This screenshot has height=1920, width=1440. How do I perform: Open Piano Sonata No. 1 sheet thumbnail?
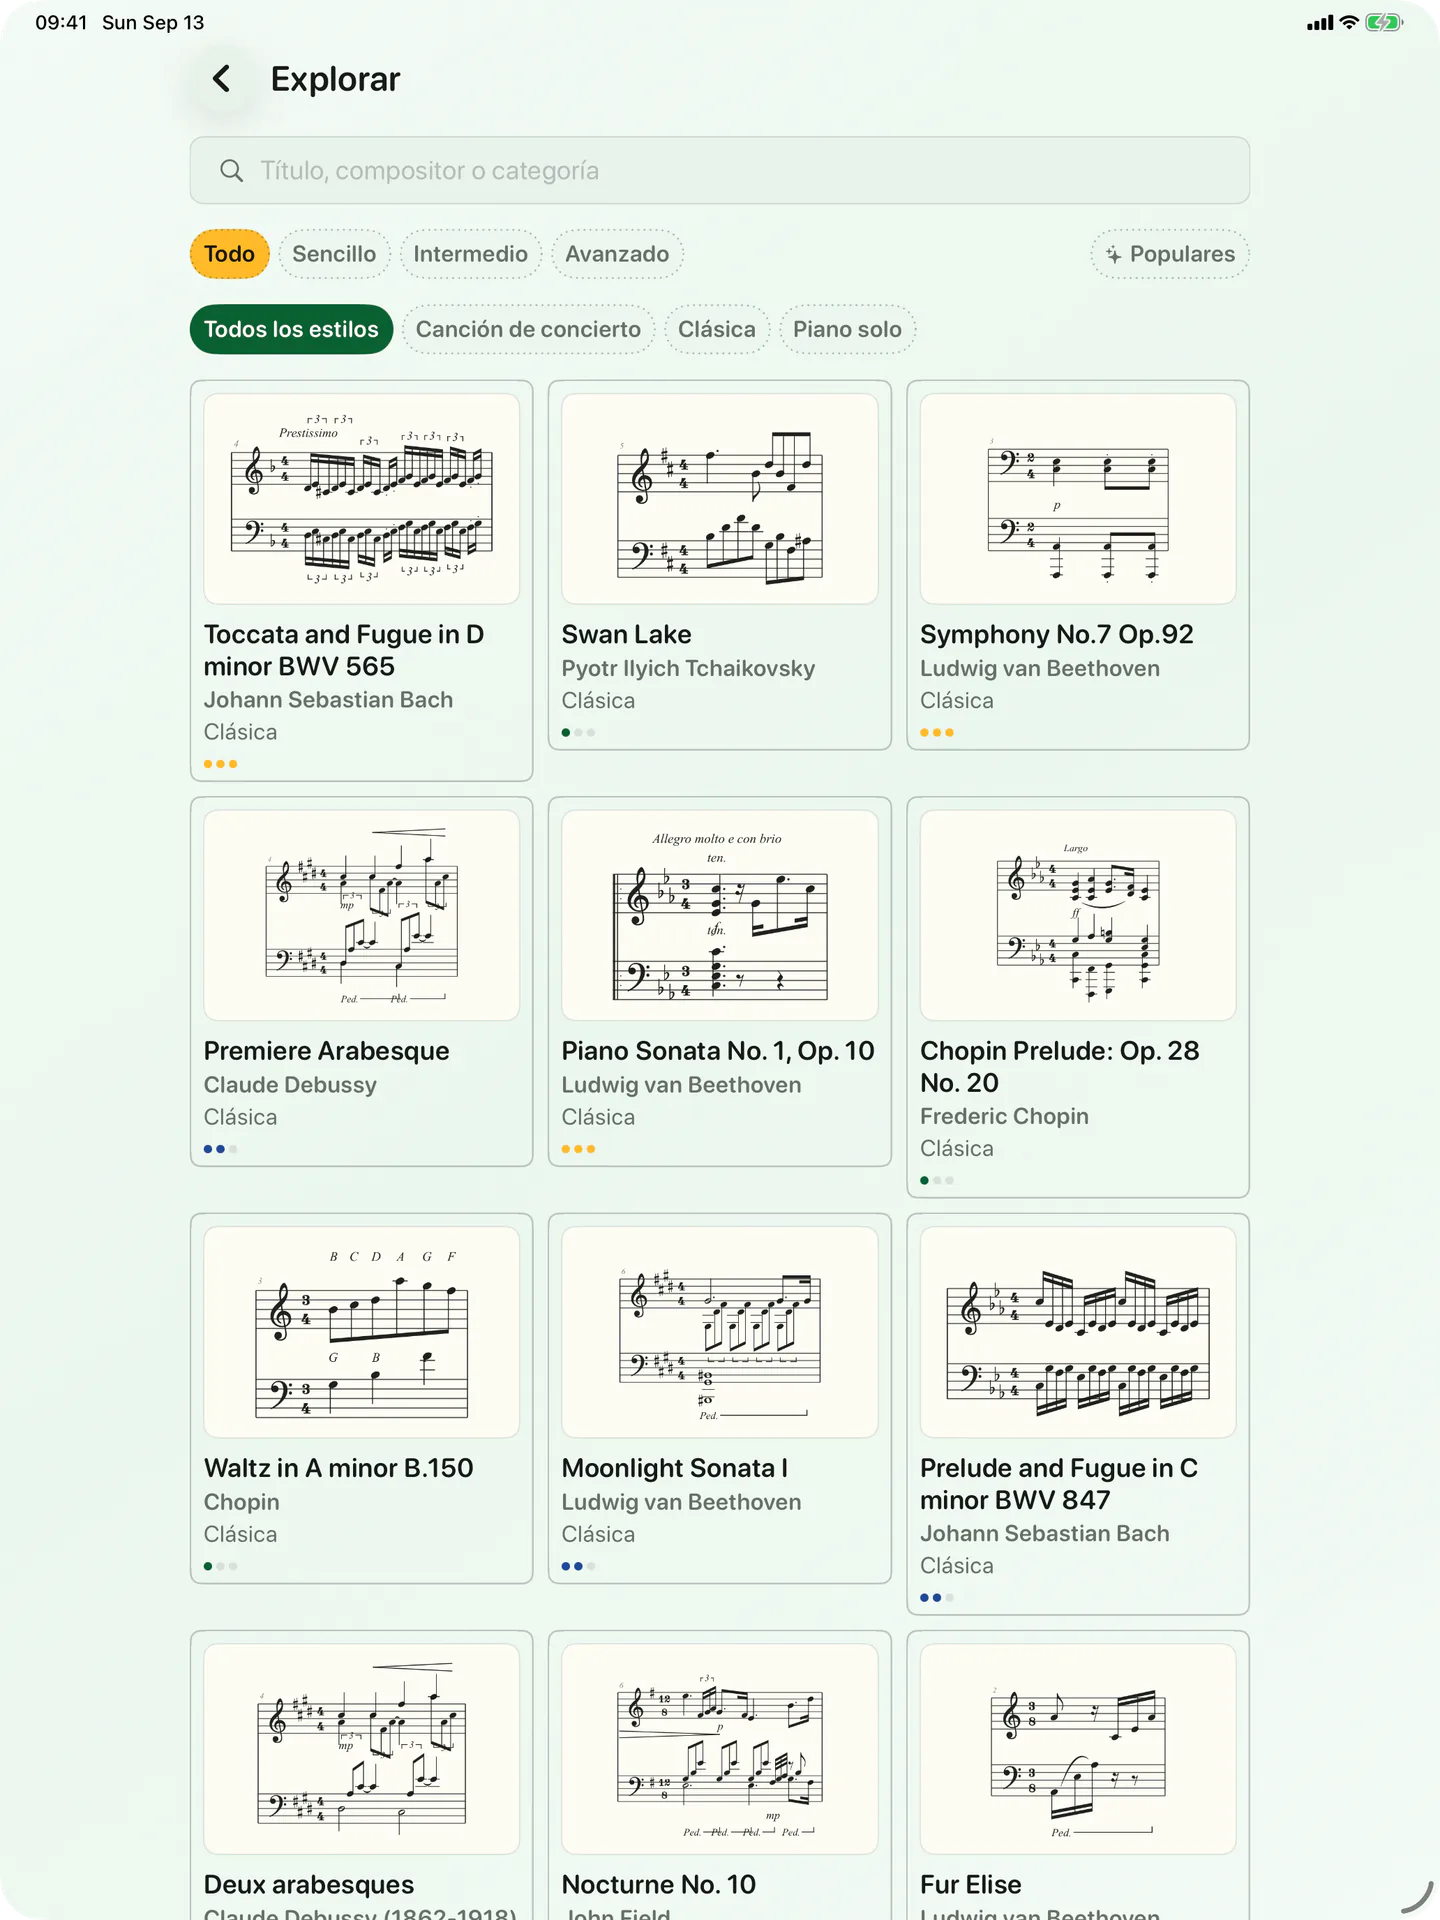719,915
